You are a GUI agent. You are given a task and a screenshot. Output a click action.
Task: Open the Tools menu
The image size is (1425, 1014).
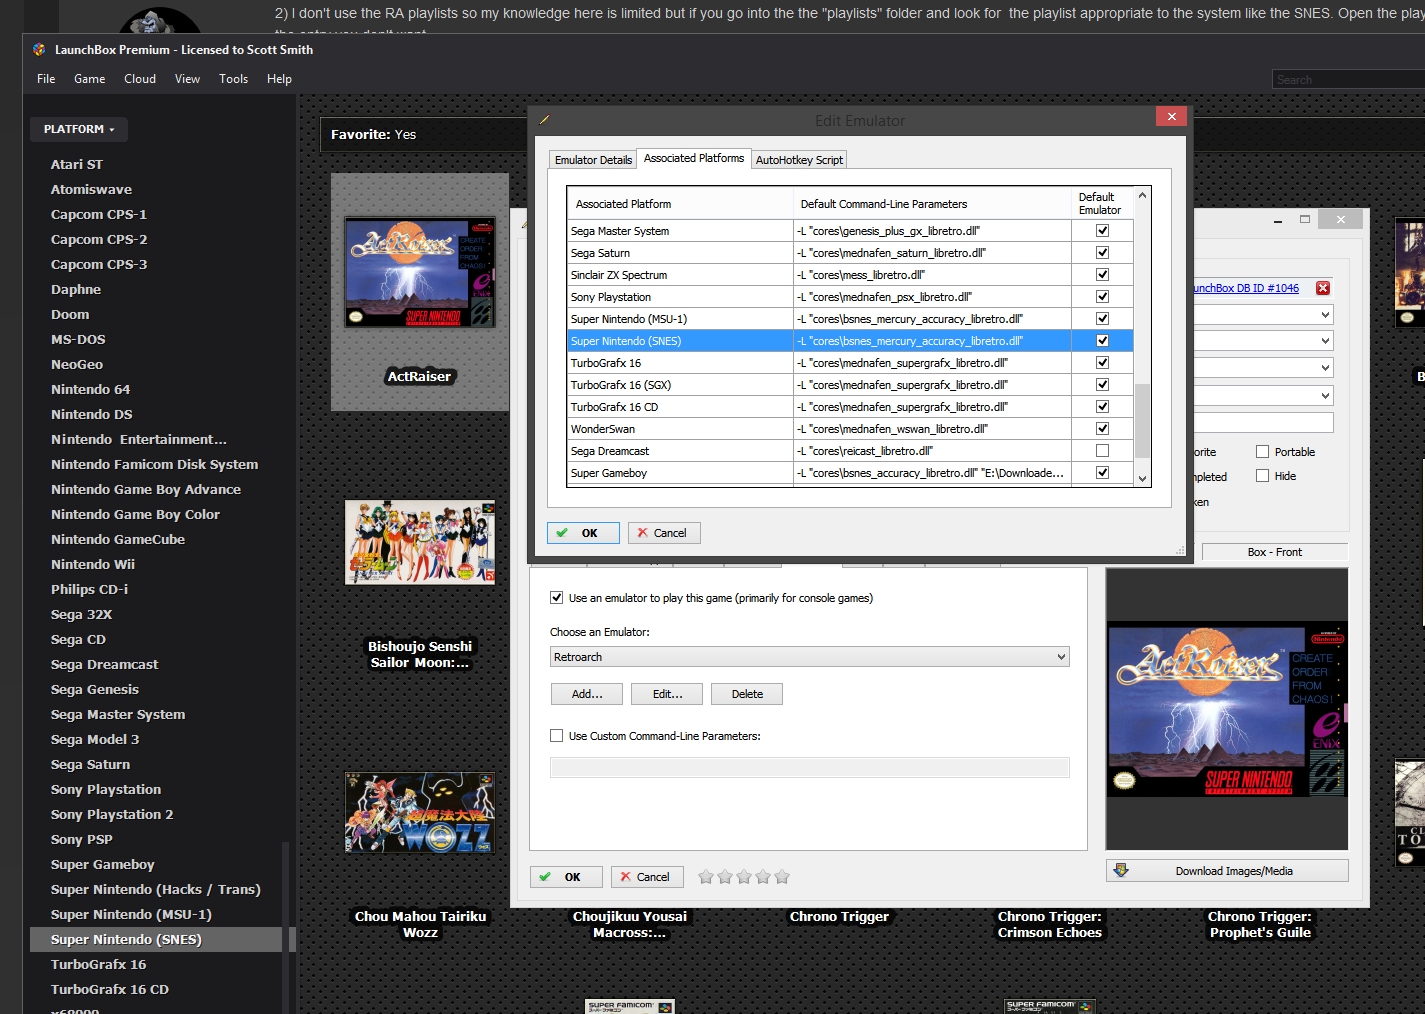point(233,79)
